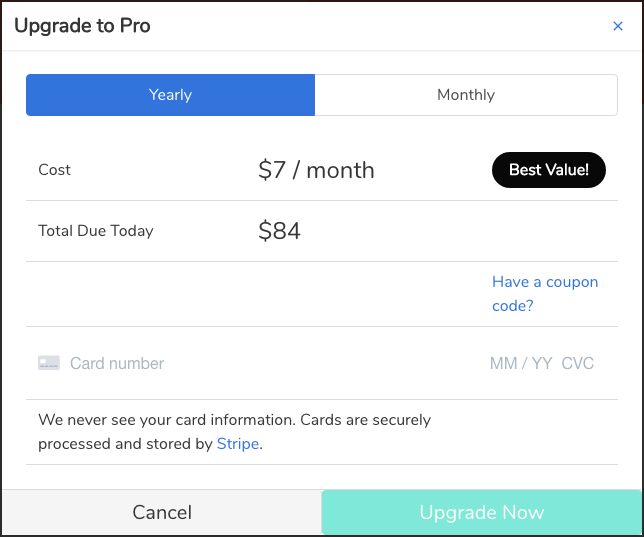Image resolution: width=644 pixels, height=537 pixels.
Task: Click the credit card icon
Action: pyautogui.click(x=49, y=363)
